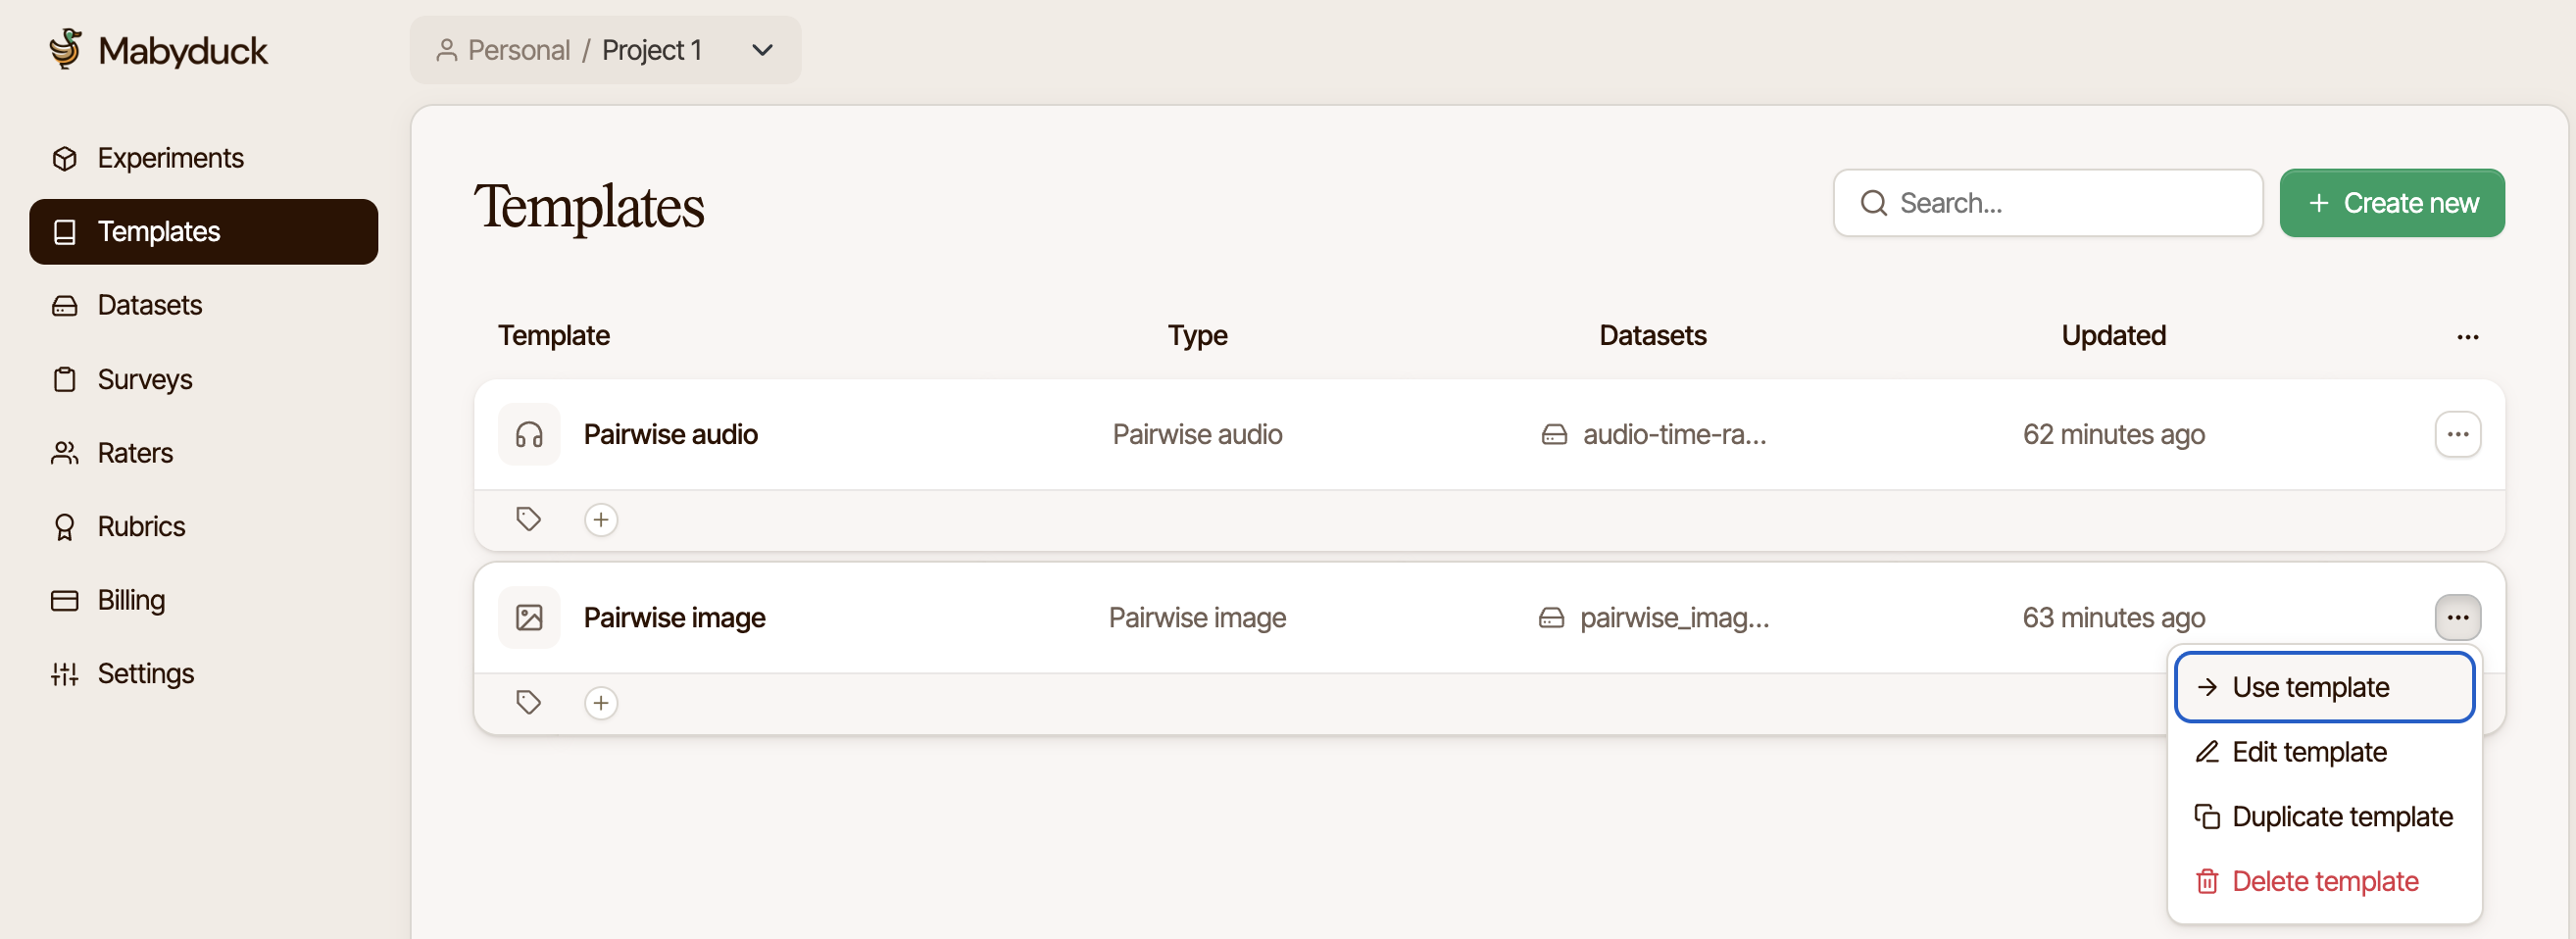Open Experiments in the sidebar
The width and height of the screenshot is (2576, 939).
click(x=203, y=158)
